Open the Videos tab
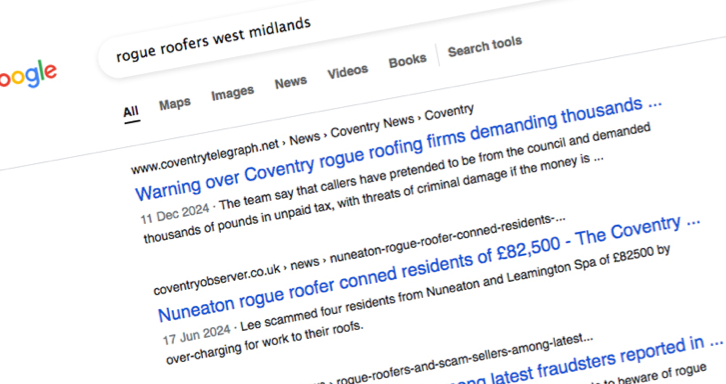 348,71
